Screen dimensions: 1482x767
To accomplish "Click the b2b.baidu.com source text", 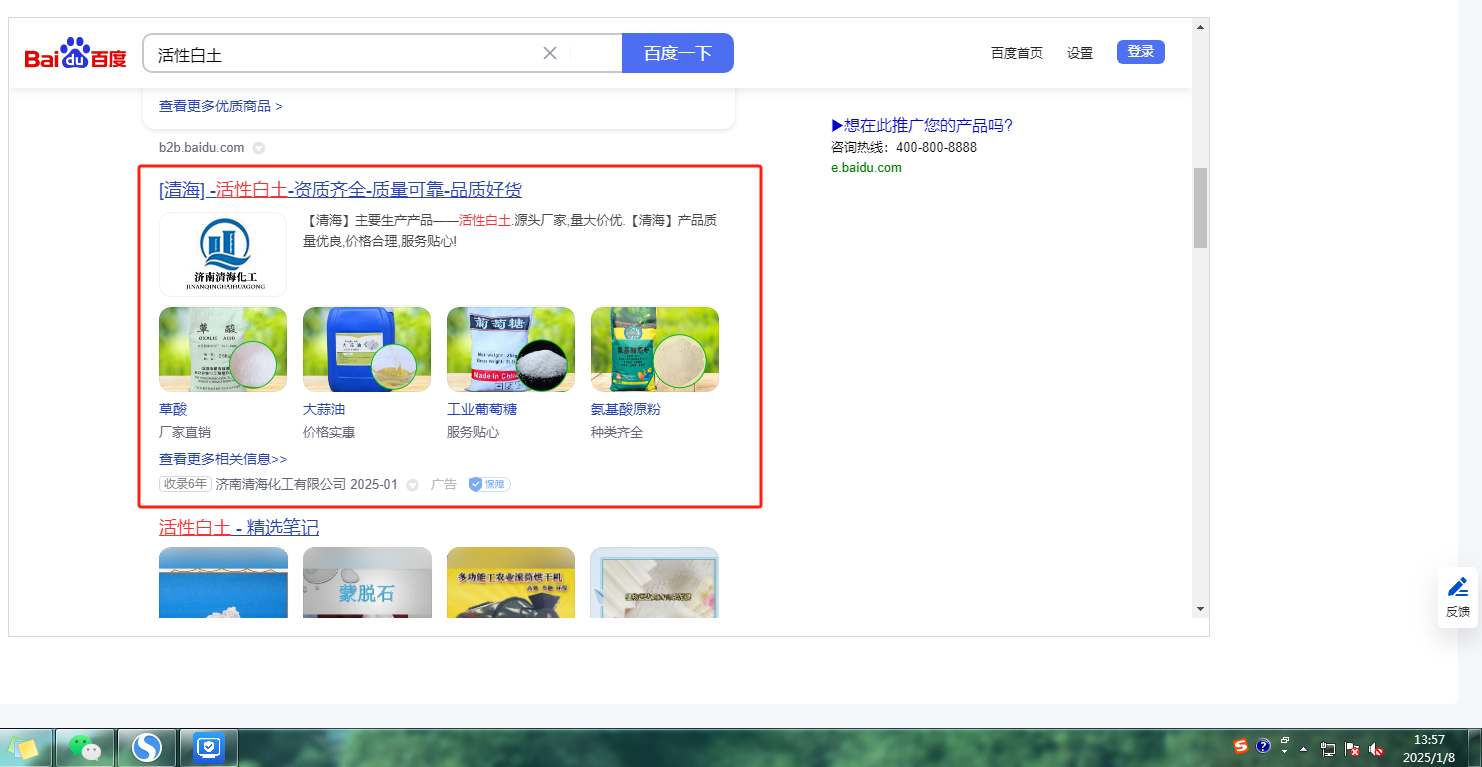I will pyautogui.click(x=201, y=148).
